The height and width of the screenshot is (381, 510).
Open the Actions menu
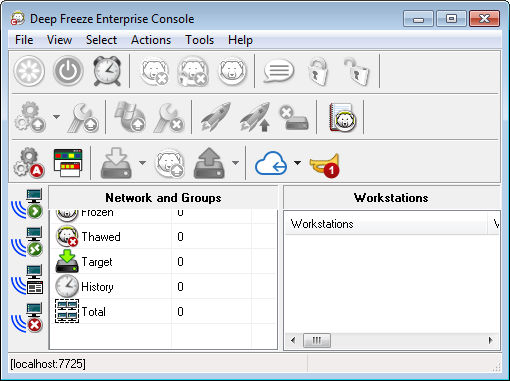pos(151,40)
